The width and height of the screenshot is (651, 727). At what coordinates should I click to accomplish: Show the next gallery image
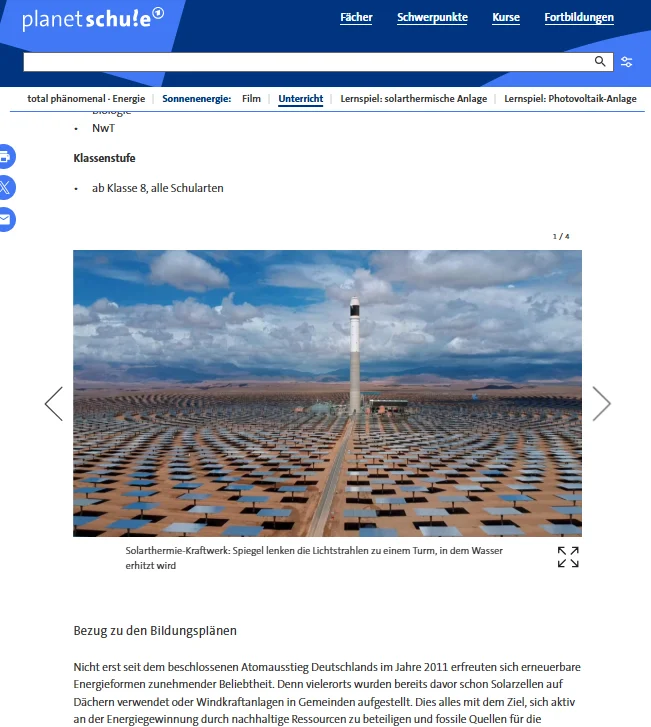click(601, 404)
